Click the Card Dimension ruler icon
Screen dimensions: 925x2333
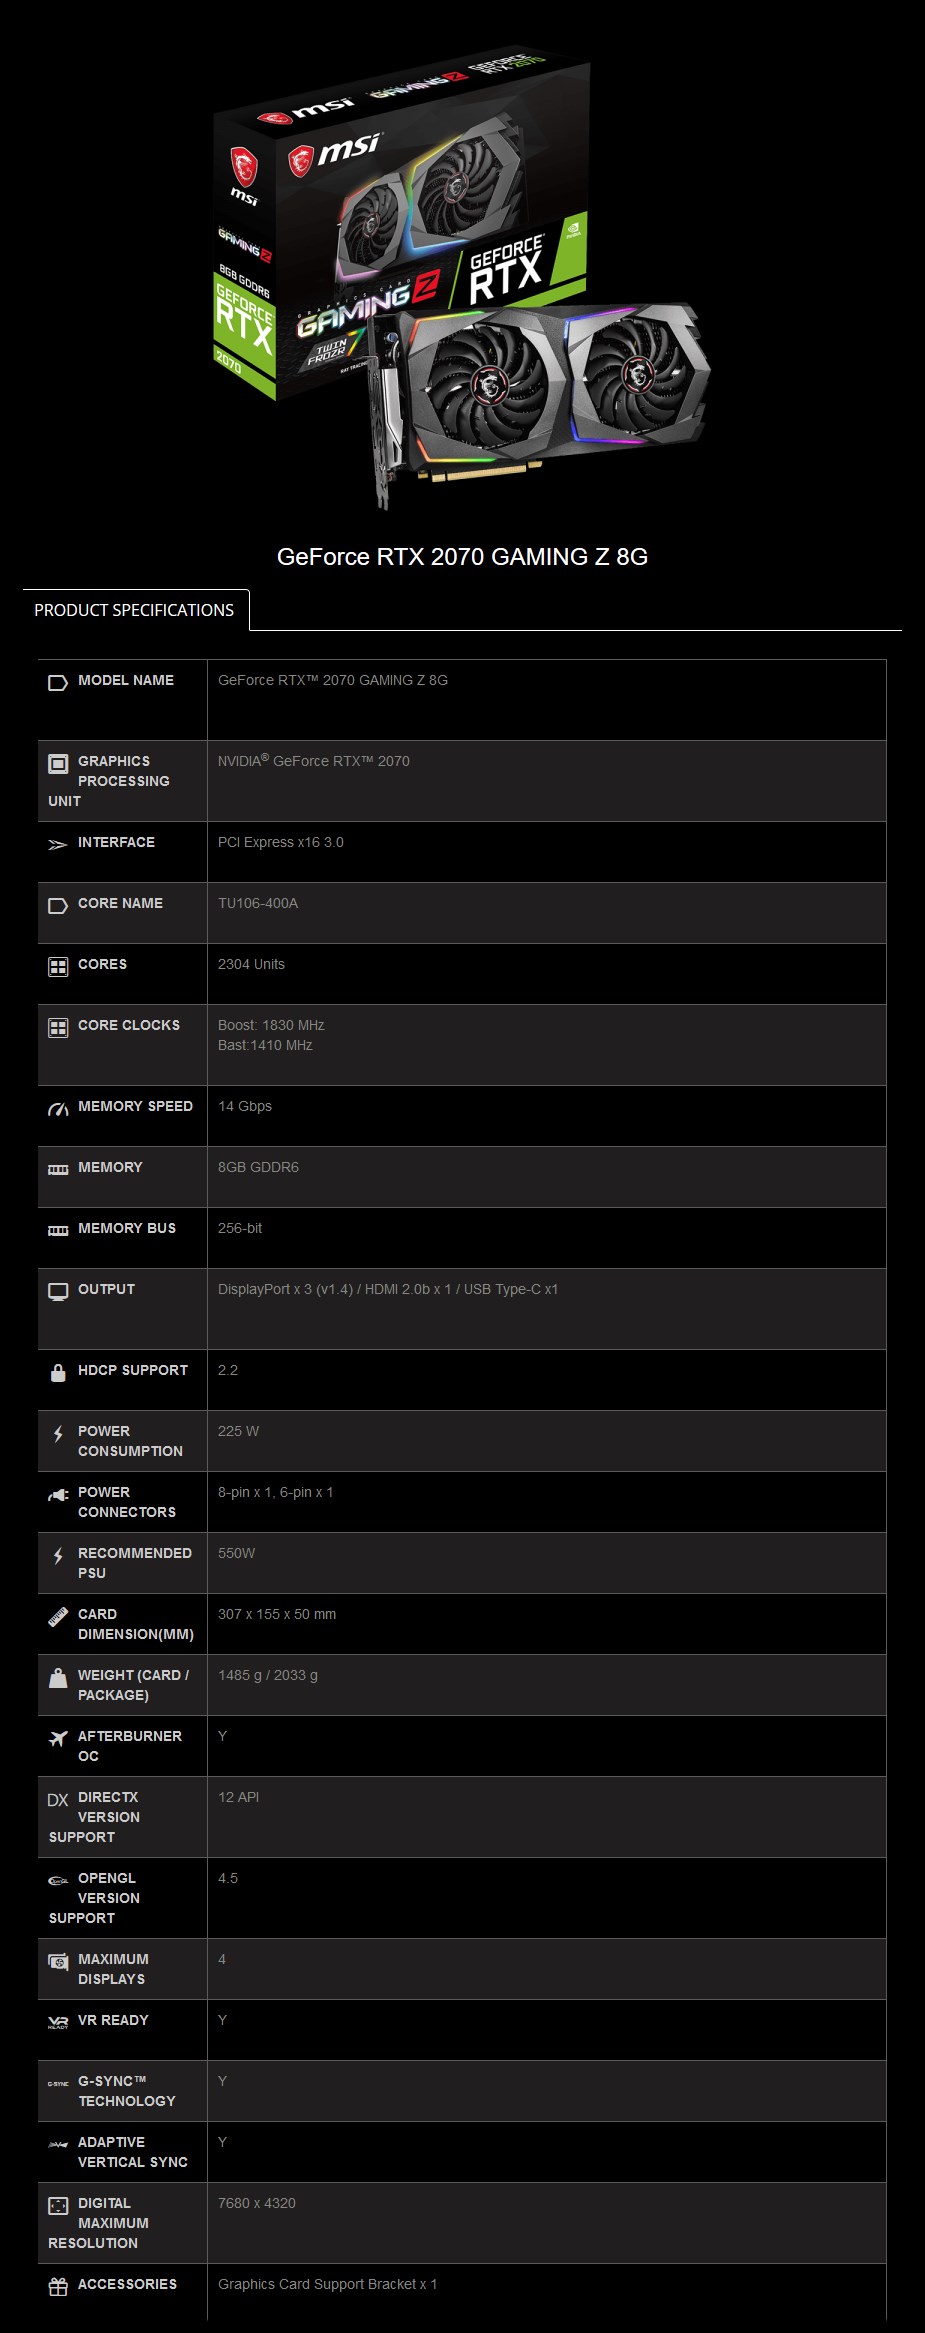click(58, 1617)
